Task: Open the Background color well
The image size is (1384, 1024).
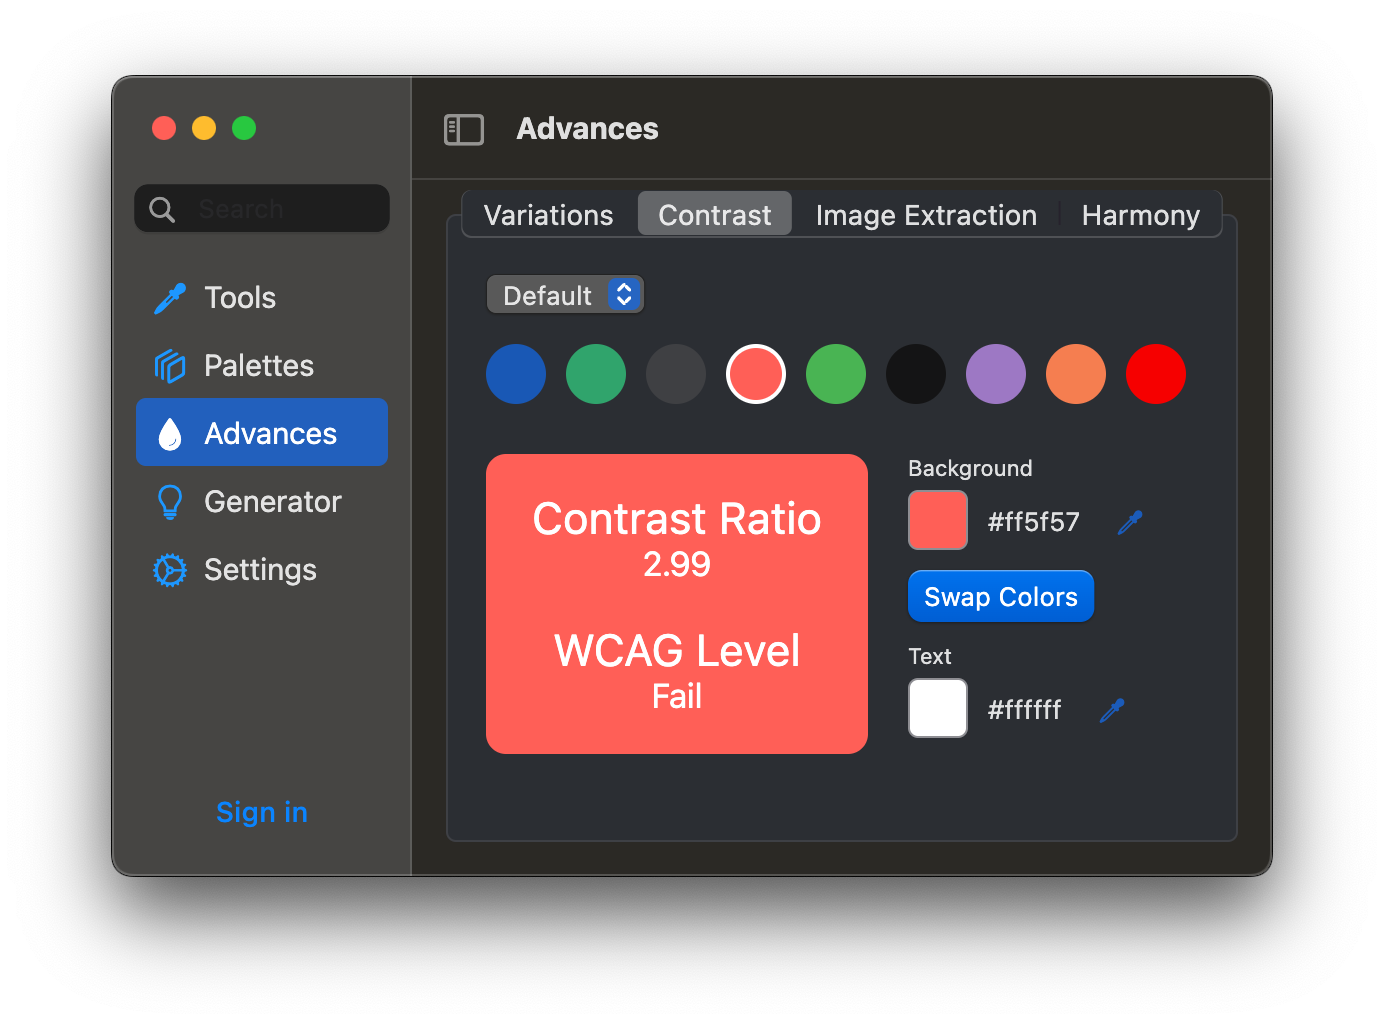Action: (x=938, y=520)
